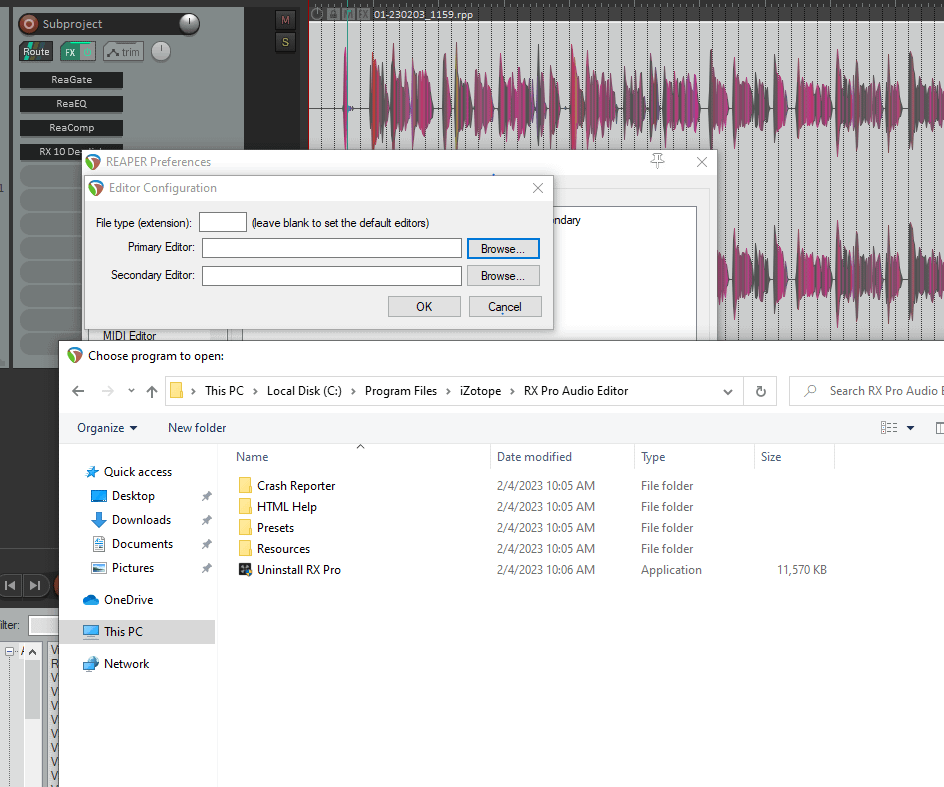Toggle the media item power icon
944x787 pixels.
point(317,13)
